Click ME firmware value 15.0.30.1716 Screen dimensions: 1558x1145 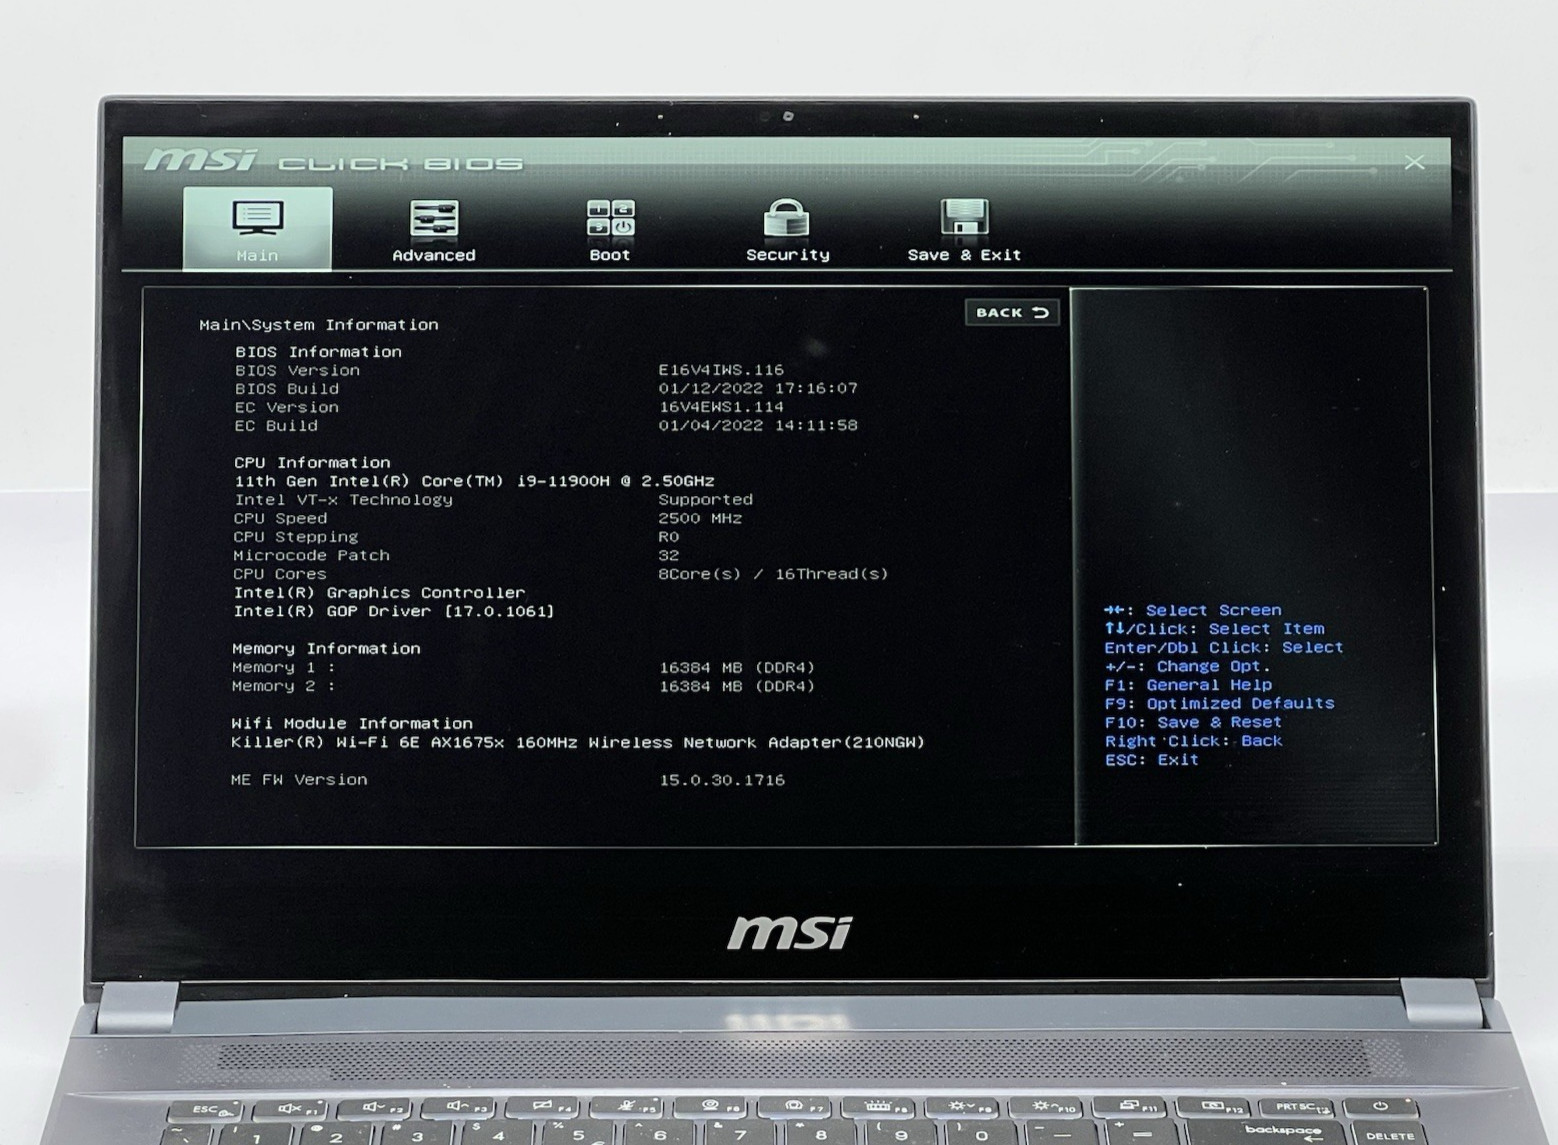click(x=722, y=780)
